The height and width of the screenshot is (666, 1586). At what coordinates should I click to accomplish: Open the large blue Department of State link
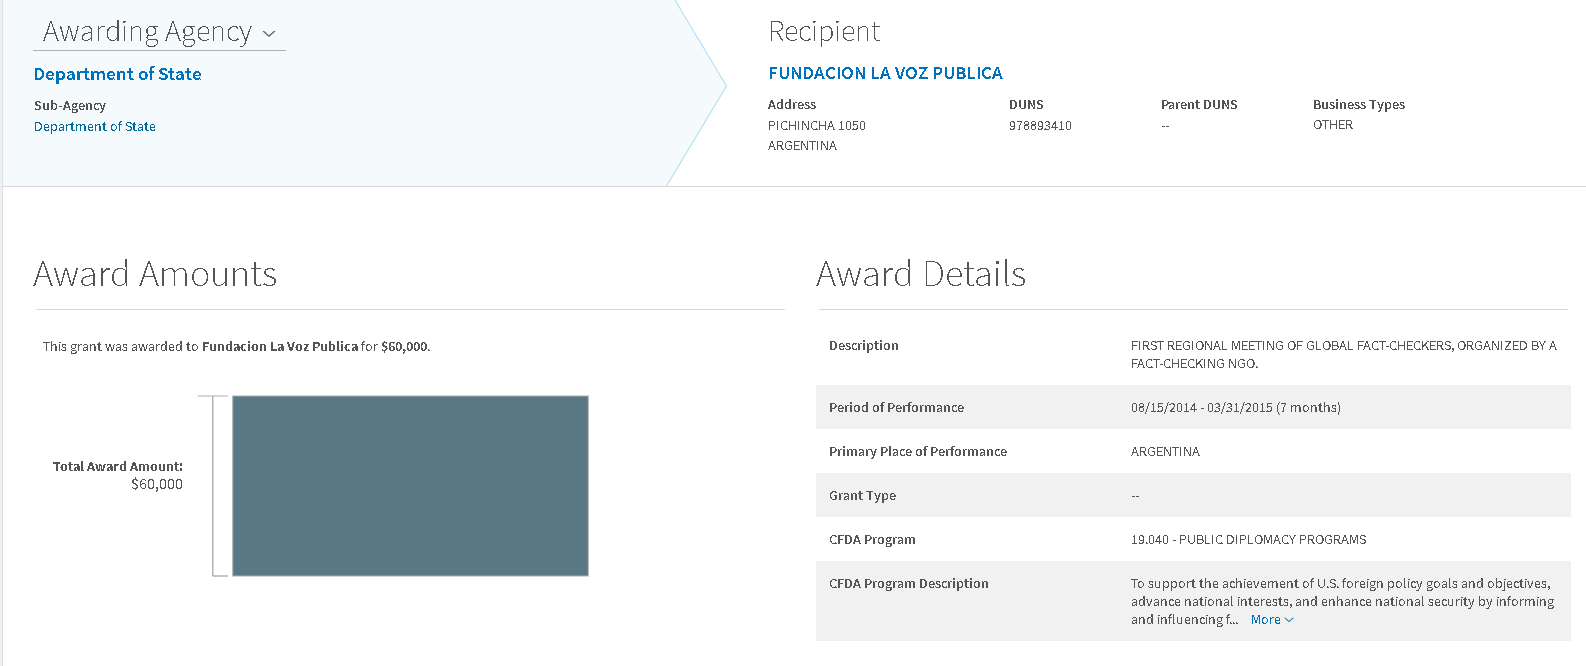[117, 74]
